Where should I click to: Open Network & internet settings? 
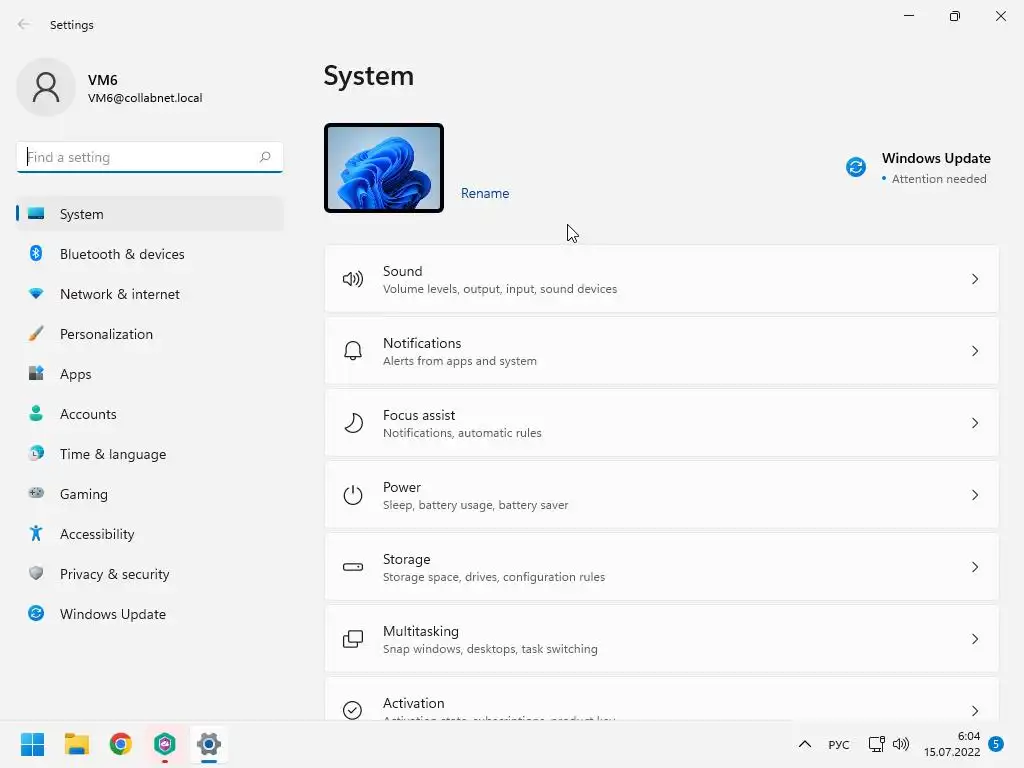[x=150, y=294]
